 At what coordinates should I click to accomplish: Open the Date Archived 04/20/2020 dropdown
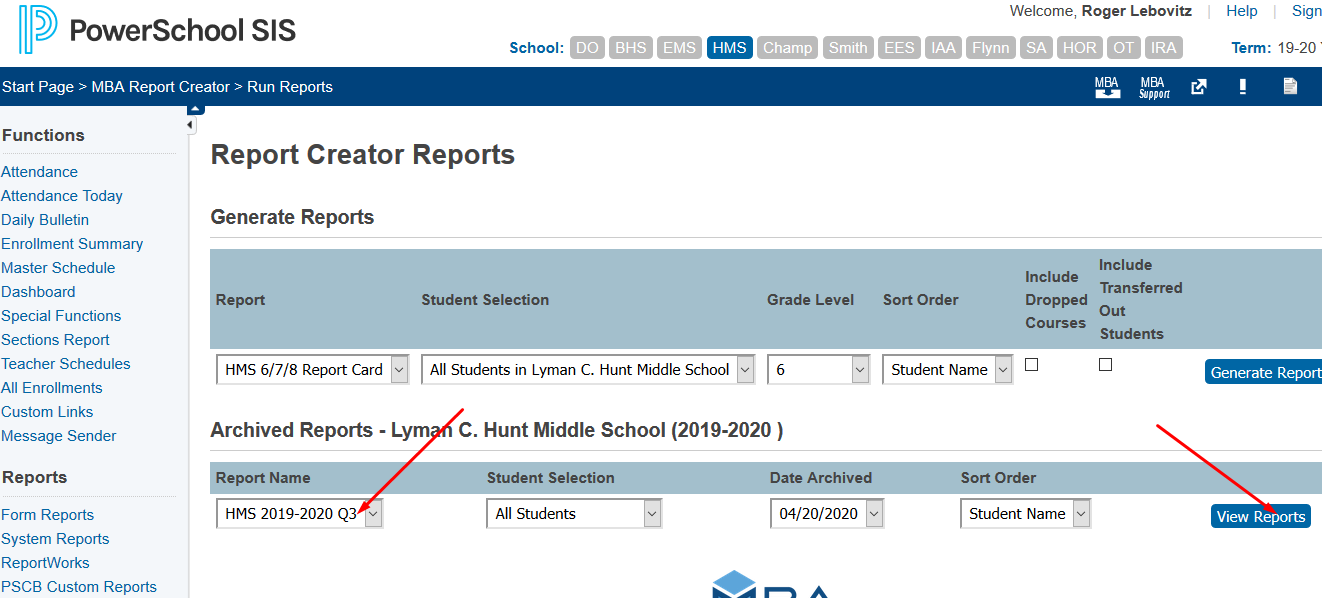(828, 514)
